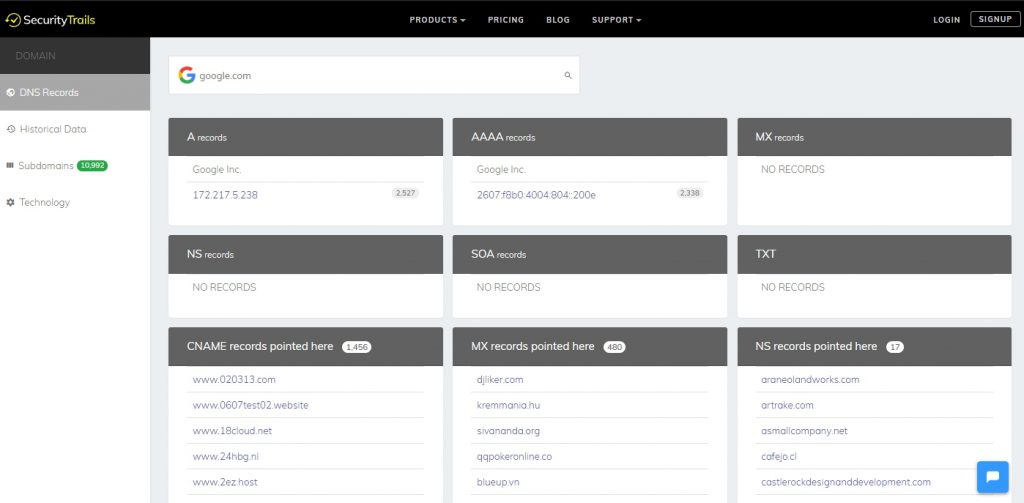Open www.2ez.host entry
1024x503 pixels.
tap(224, 482)
